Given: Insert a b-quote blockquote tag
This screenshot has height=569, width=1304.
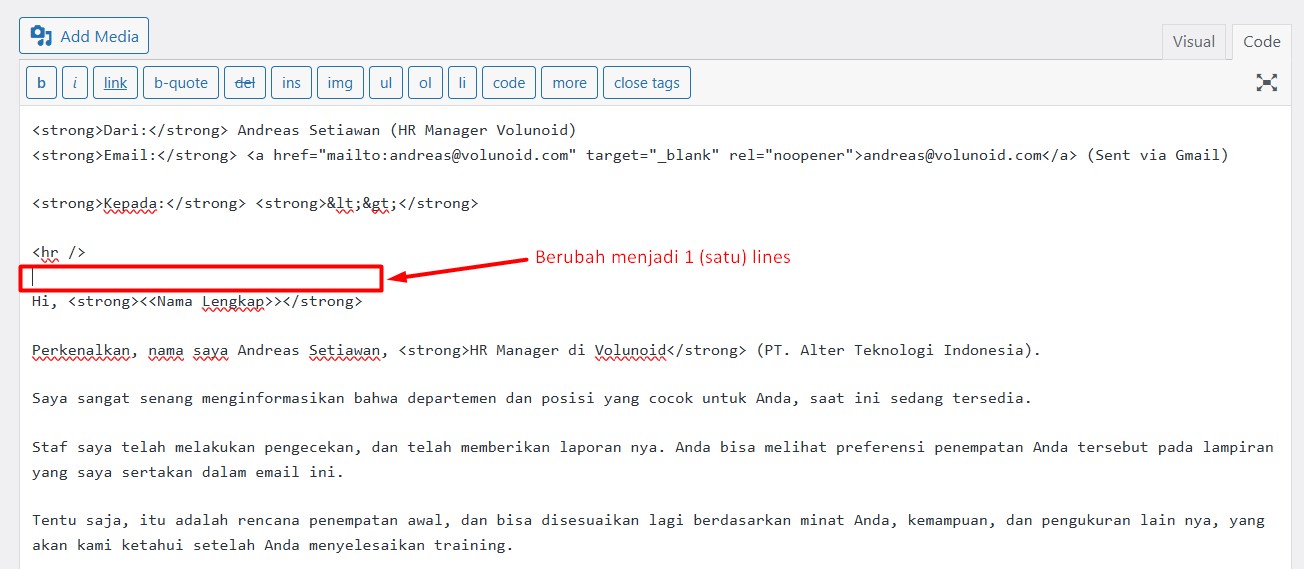Looking at the screenshot, I should [181, 83].
